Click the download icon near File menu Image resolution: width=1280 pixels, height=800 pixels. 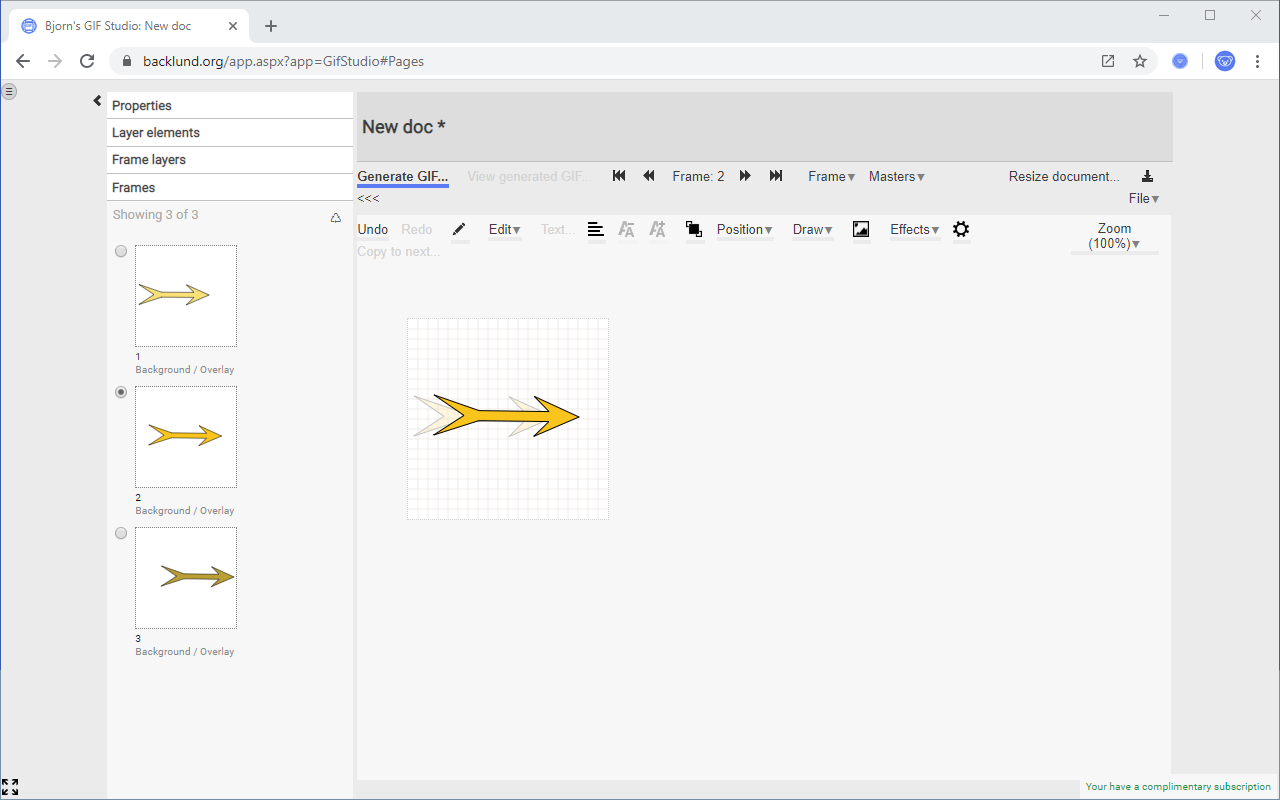coord(1147,176)
